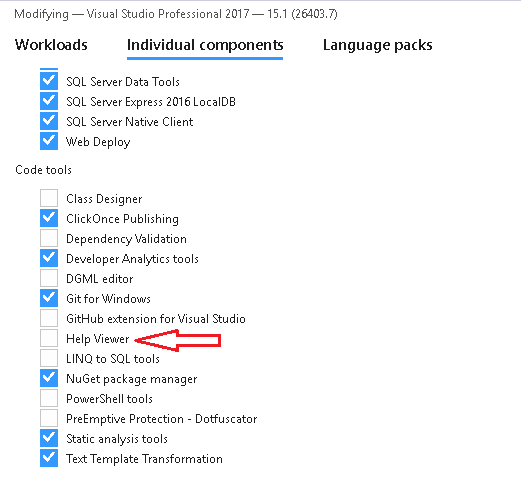The height and width of the screenshot is (481, 521).
Task: Uncheck Static analysis tools
Action: pyautogui.click(x=49, y=438)
